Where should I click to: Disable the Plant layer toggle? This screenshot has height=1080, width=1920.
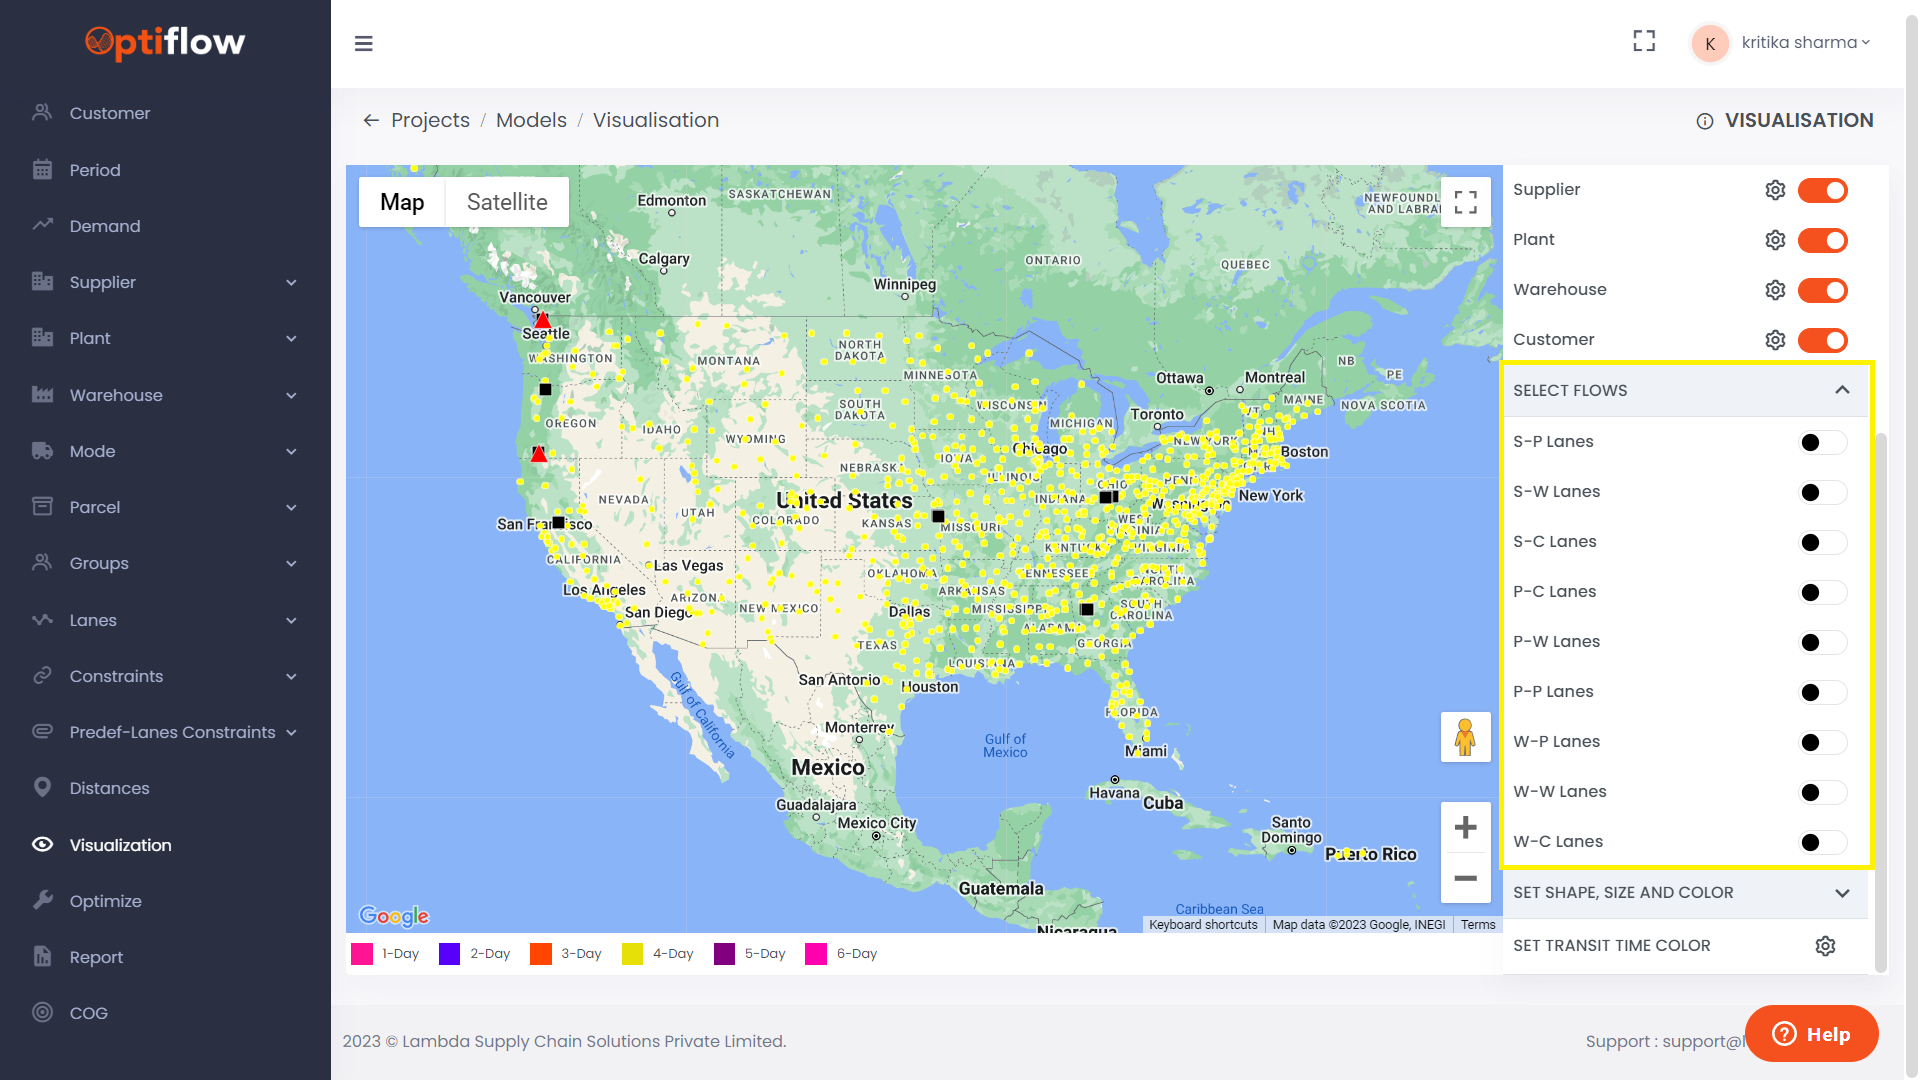[x=1822, y=241]
